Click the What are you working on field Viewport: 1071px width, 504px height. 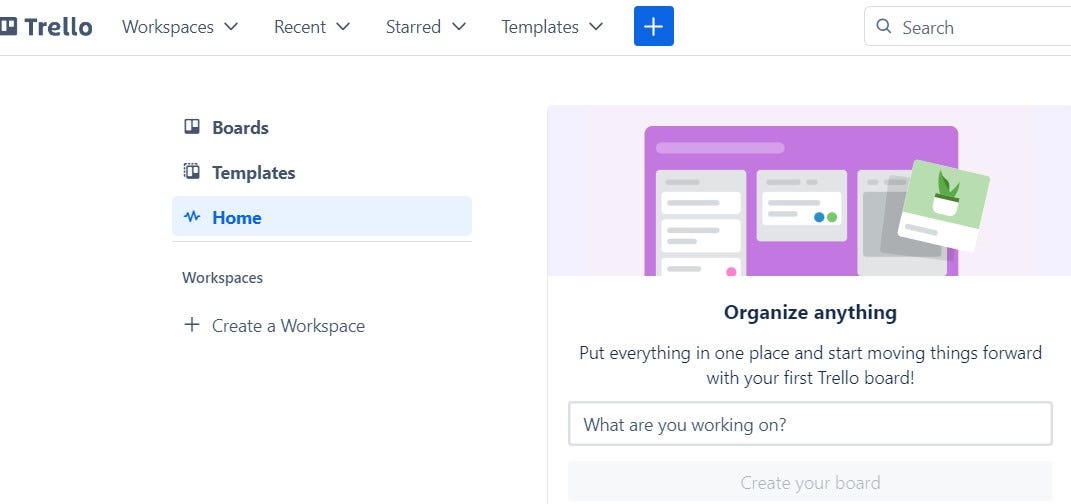point(810,424)
